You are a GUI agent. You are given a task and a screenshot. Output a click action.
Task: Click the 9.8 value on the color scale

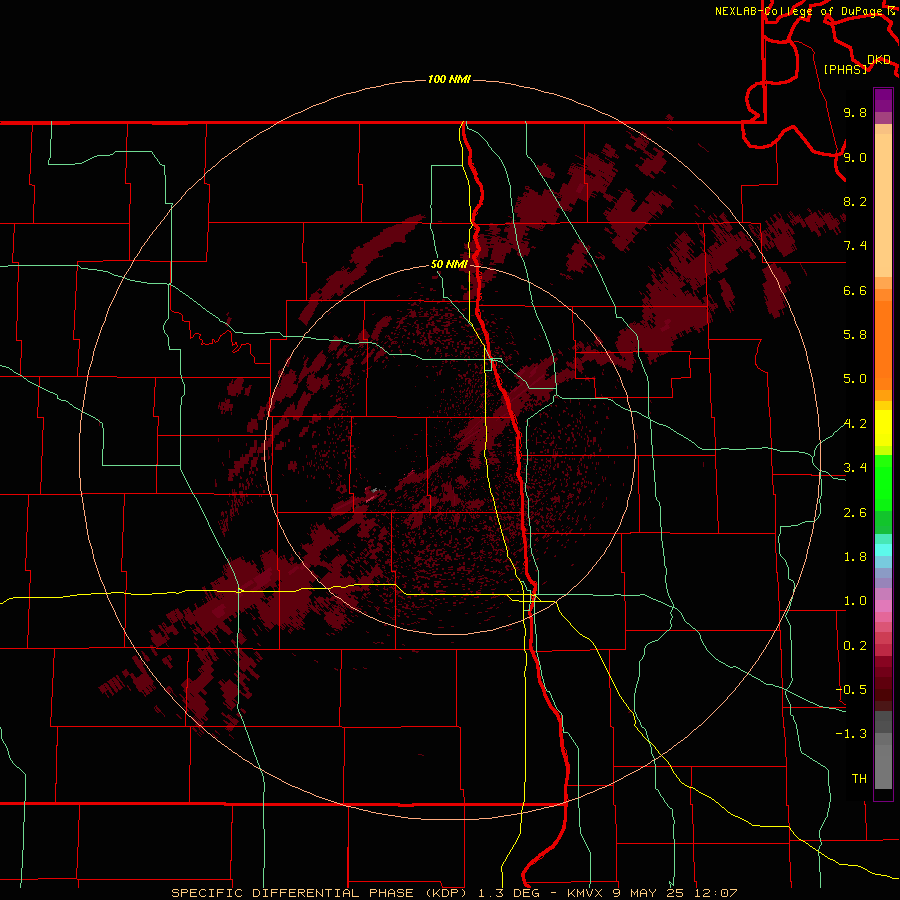coord(855,112)
